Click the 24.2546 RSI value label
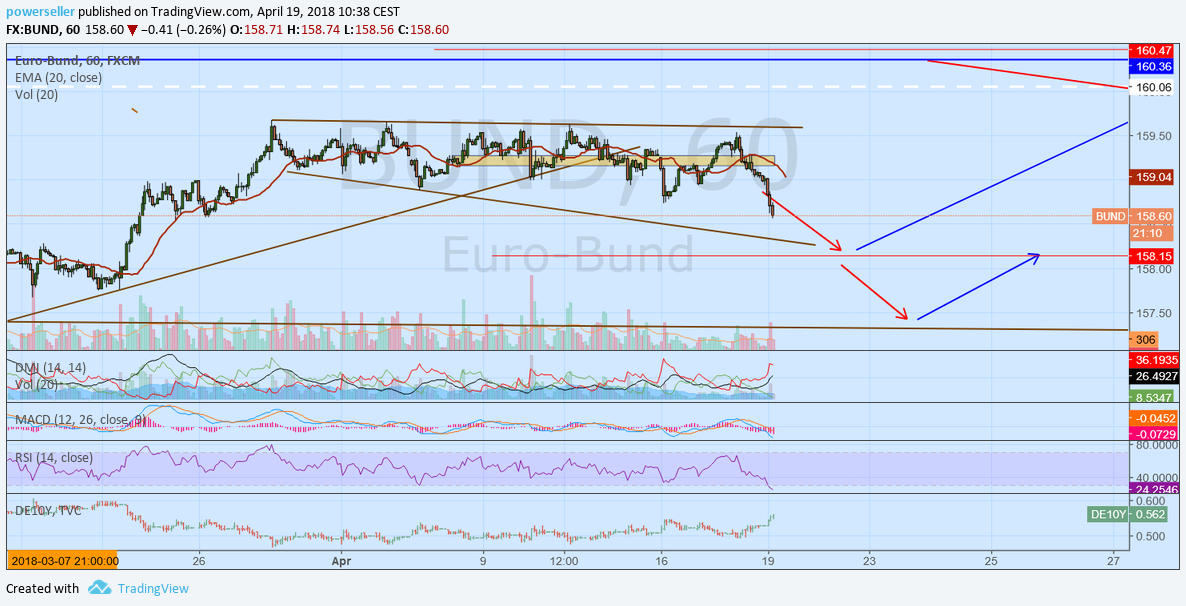The image size is (1186, 606). (x=1154, y=489)
